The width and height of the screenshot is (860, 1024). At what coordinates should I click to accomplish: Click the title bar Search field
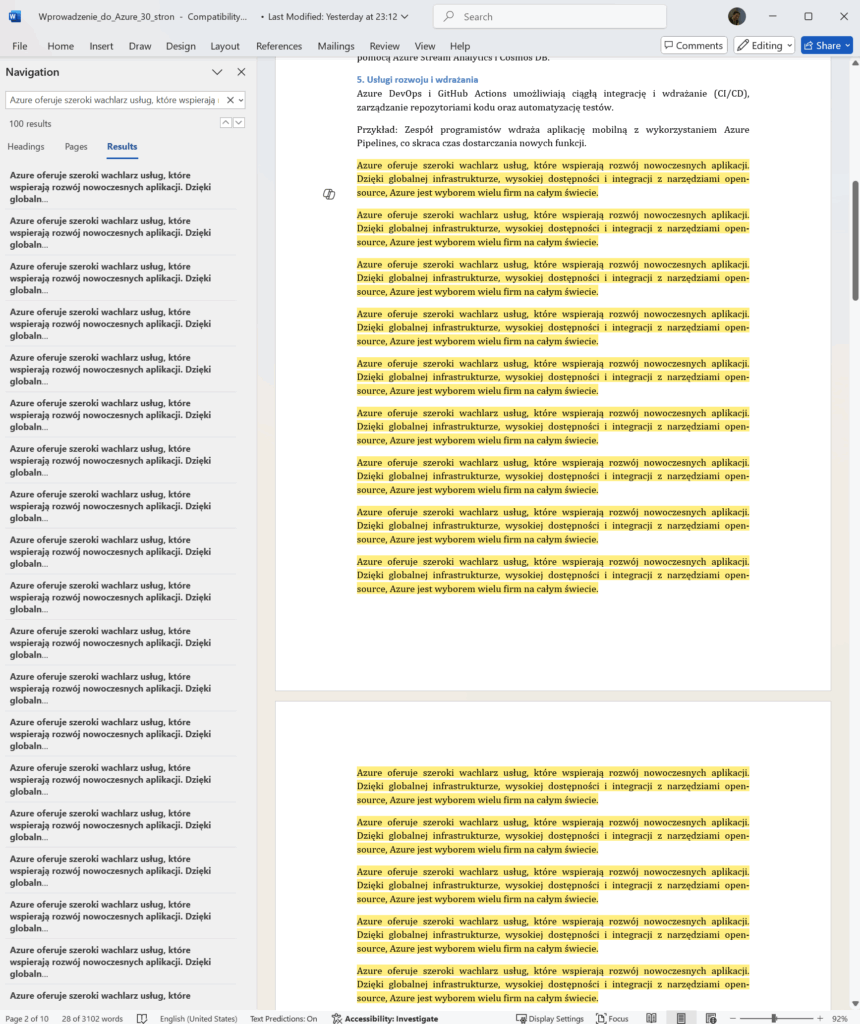(550, 16)
